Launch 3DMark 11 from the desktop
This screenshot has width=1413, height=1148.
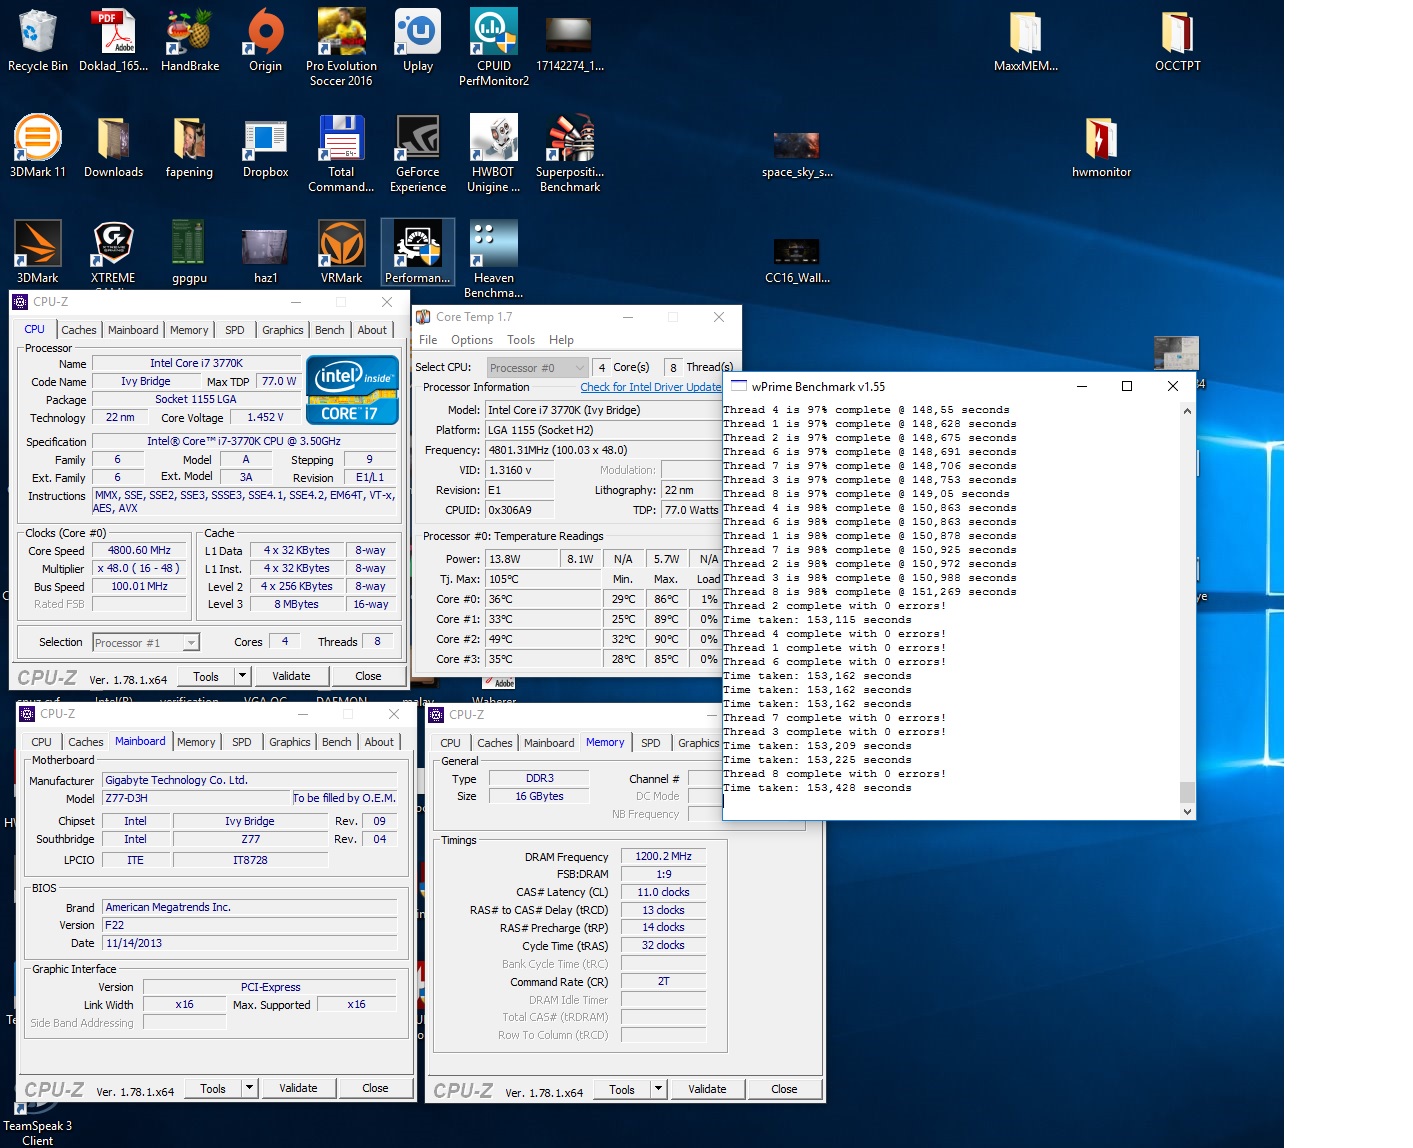(x=37, y=147)
